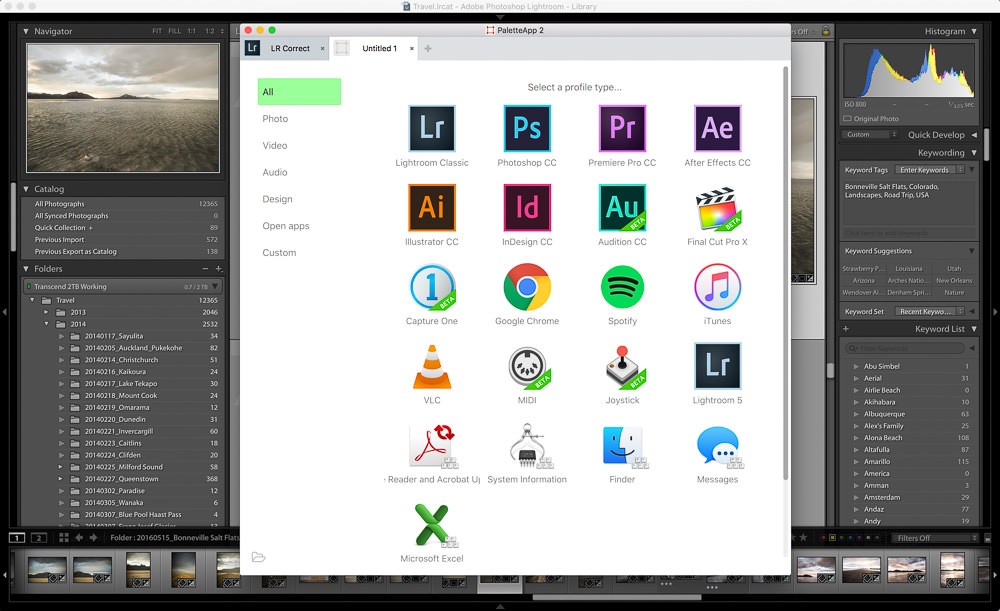
Task: Open profile folder icon at bottom left
Action: pyautogui.click(x=258, y=557)
